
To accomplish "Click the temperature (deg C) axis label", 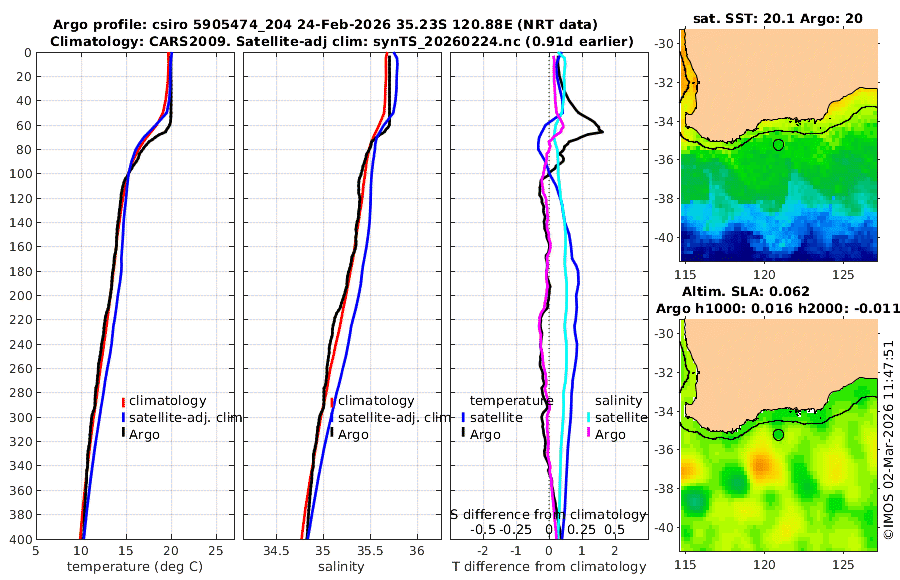I will 135,567.
